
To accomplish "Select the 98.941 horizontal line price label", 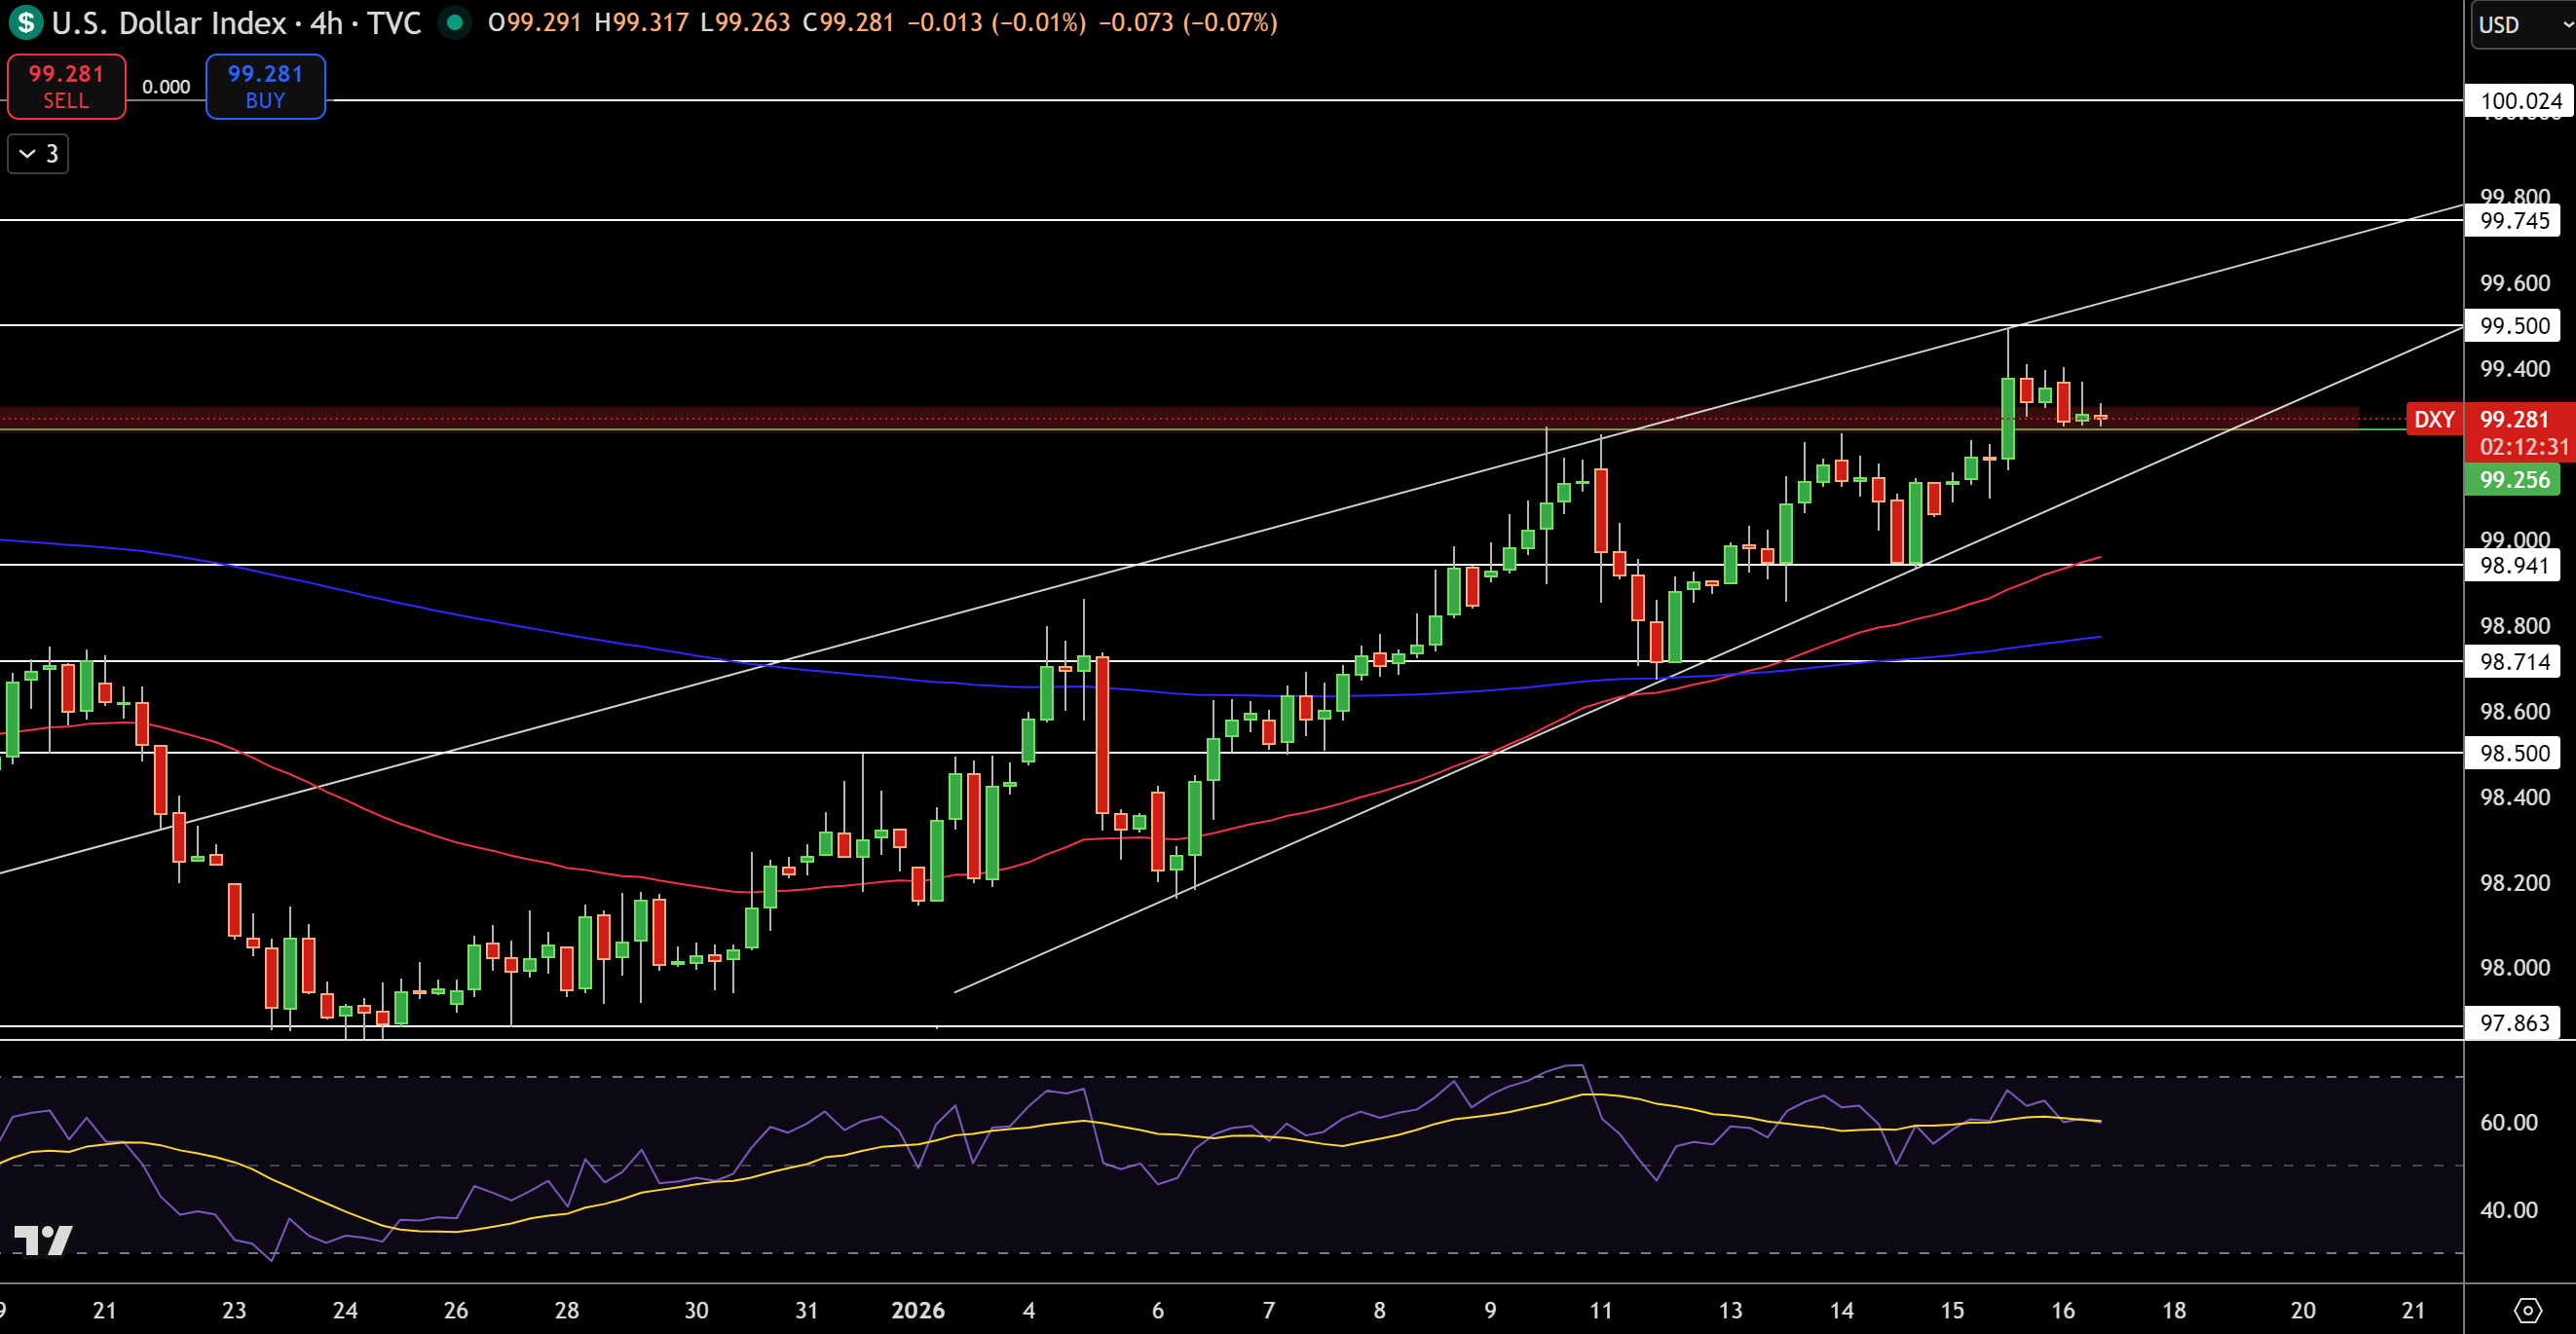I will click(2514, 566).
